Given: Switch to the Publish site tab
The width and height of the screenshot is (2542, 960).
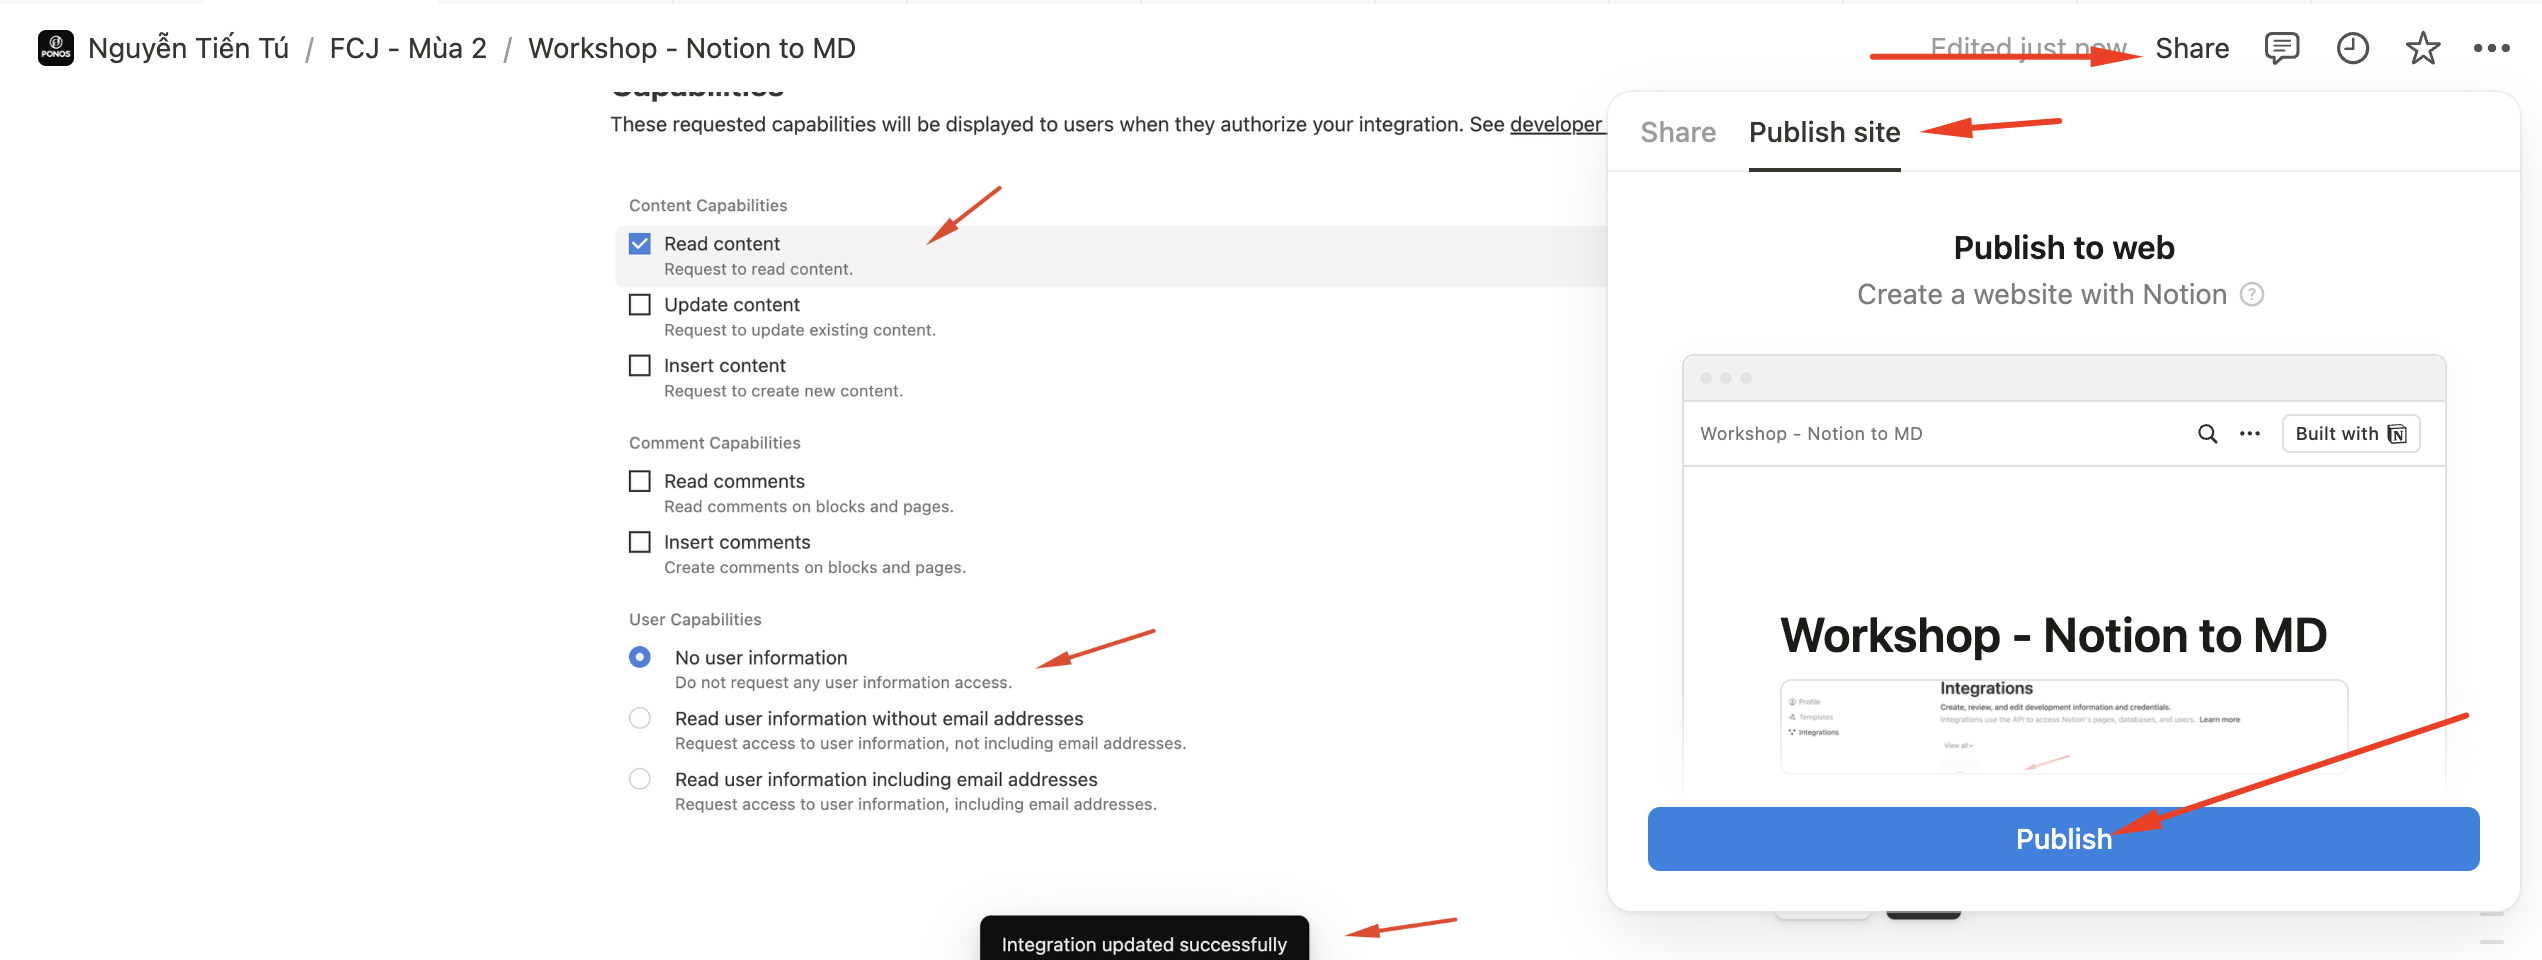Looking at the screenshot, I should point(1824,133).
